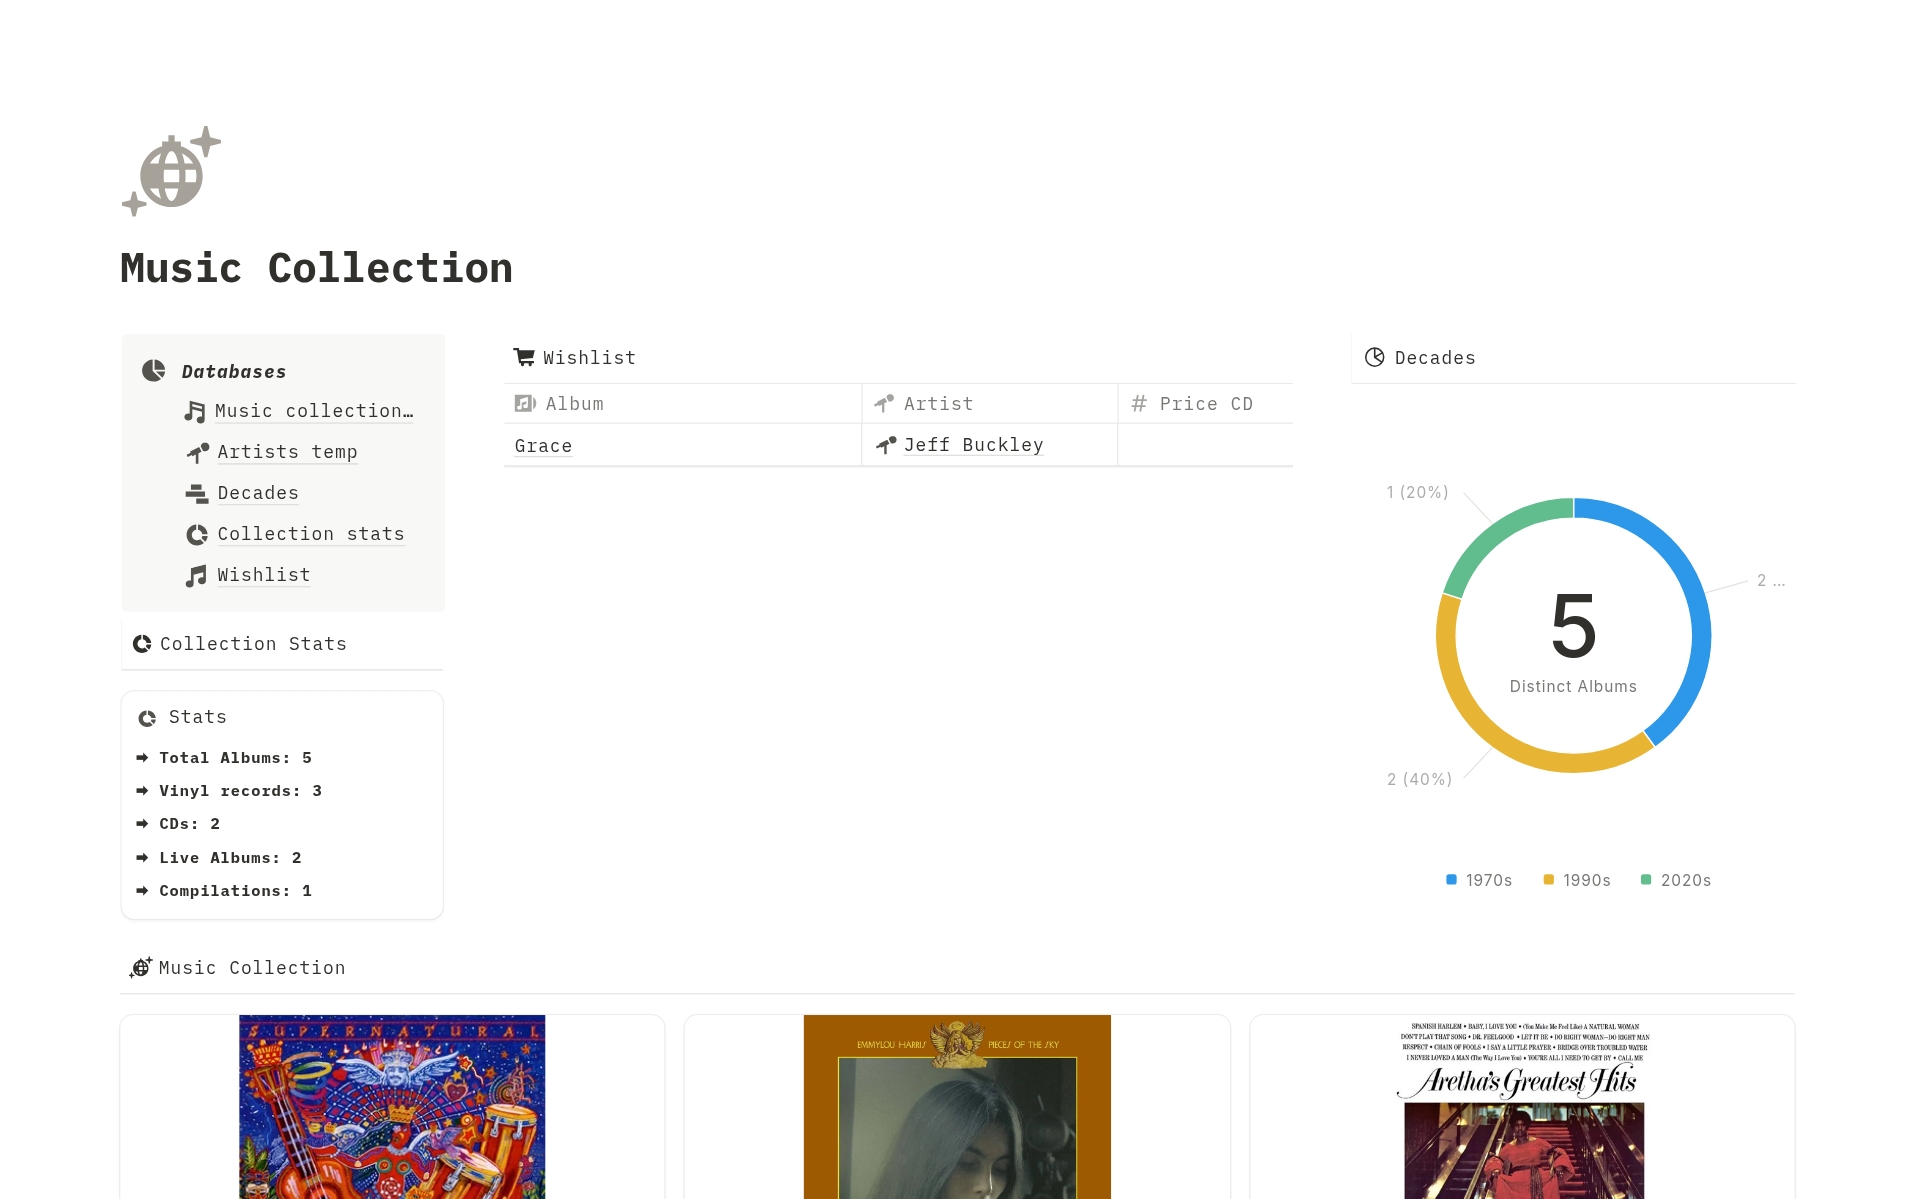Open the Collection stats database link

(310, 534)
